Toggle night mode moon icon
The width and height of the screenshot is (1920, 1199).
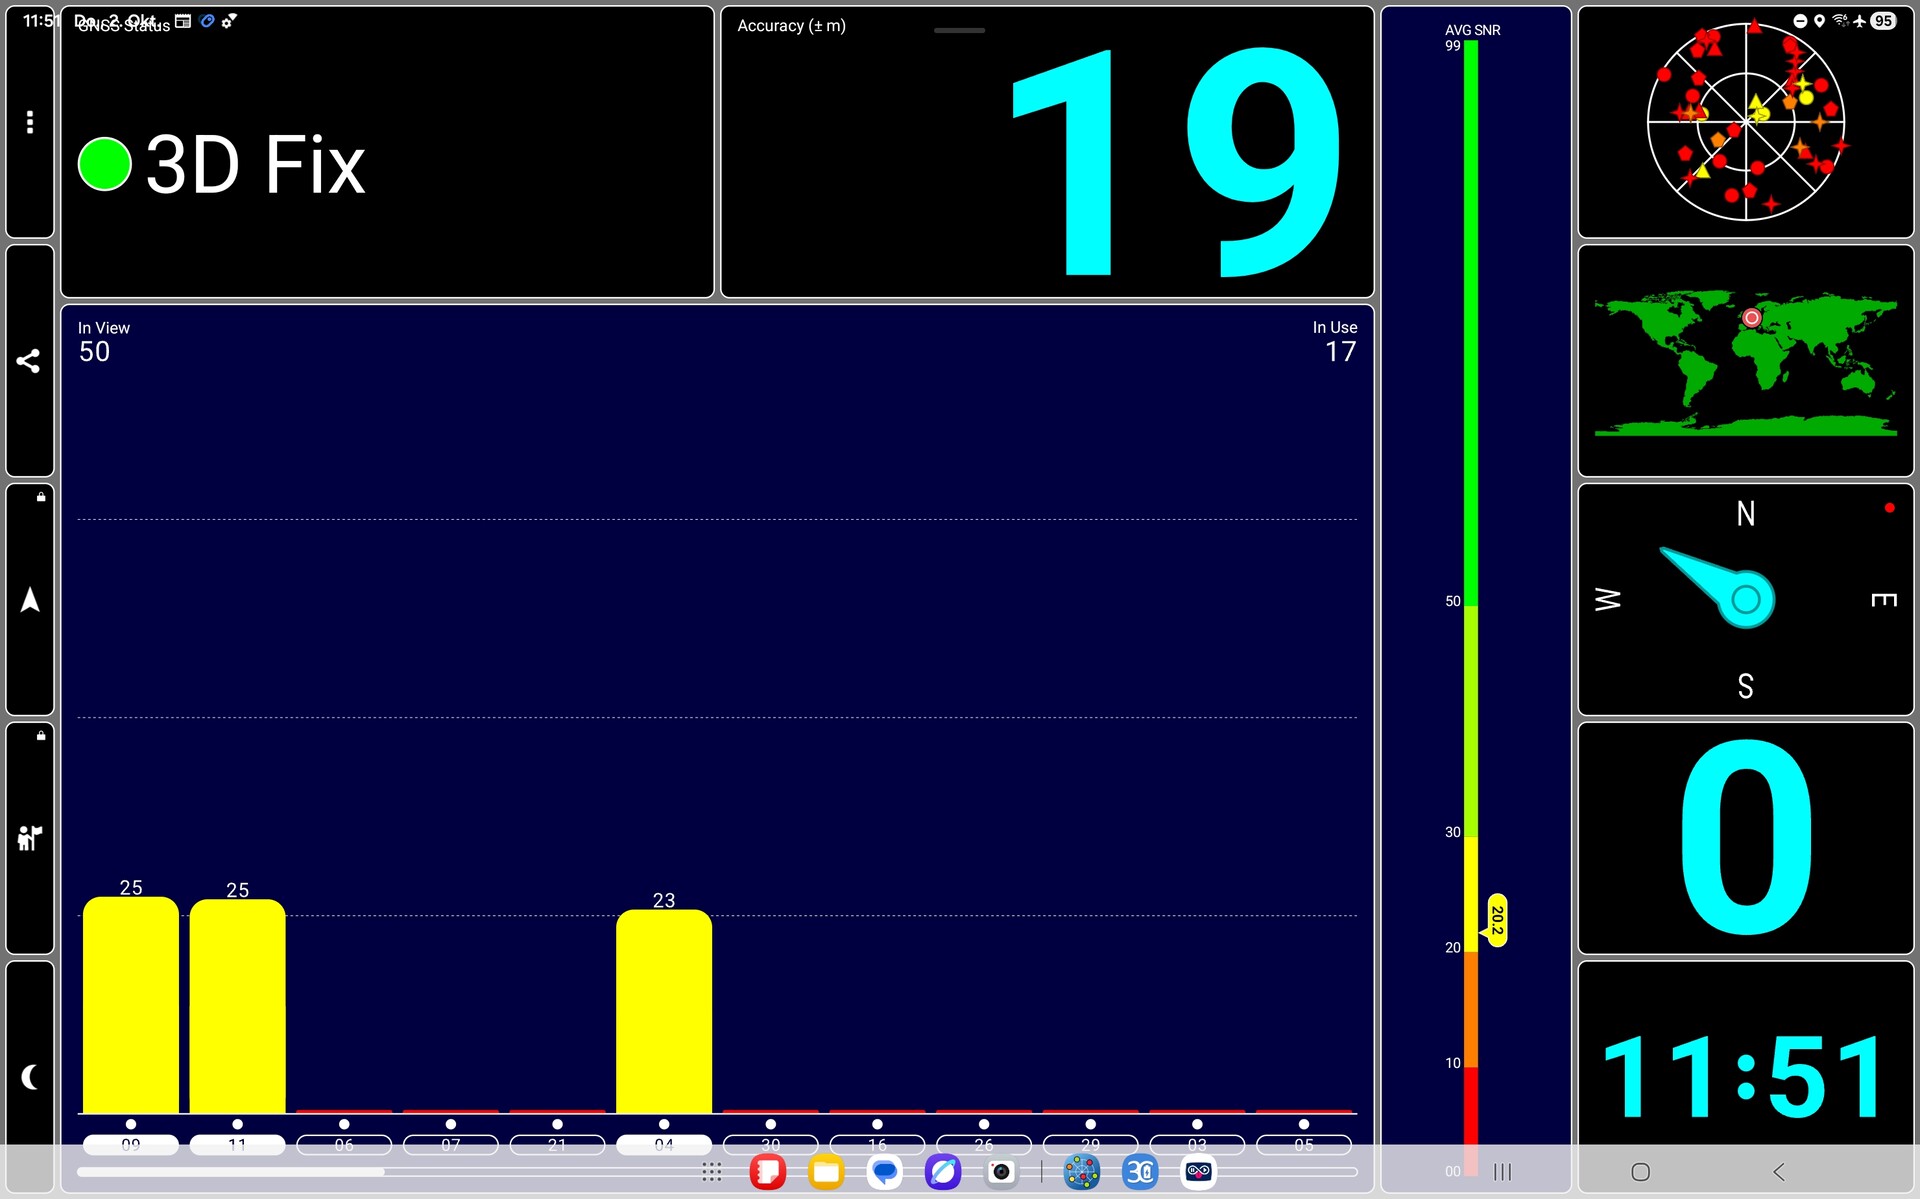30,1077
